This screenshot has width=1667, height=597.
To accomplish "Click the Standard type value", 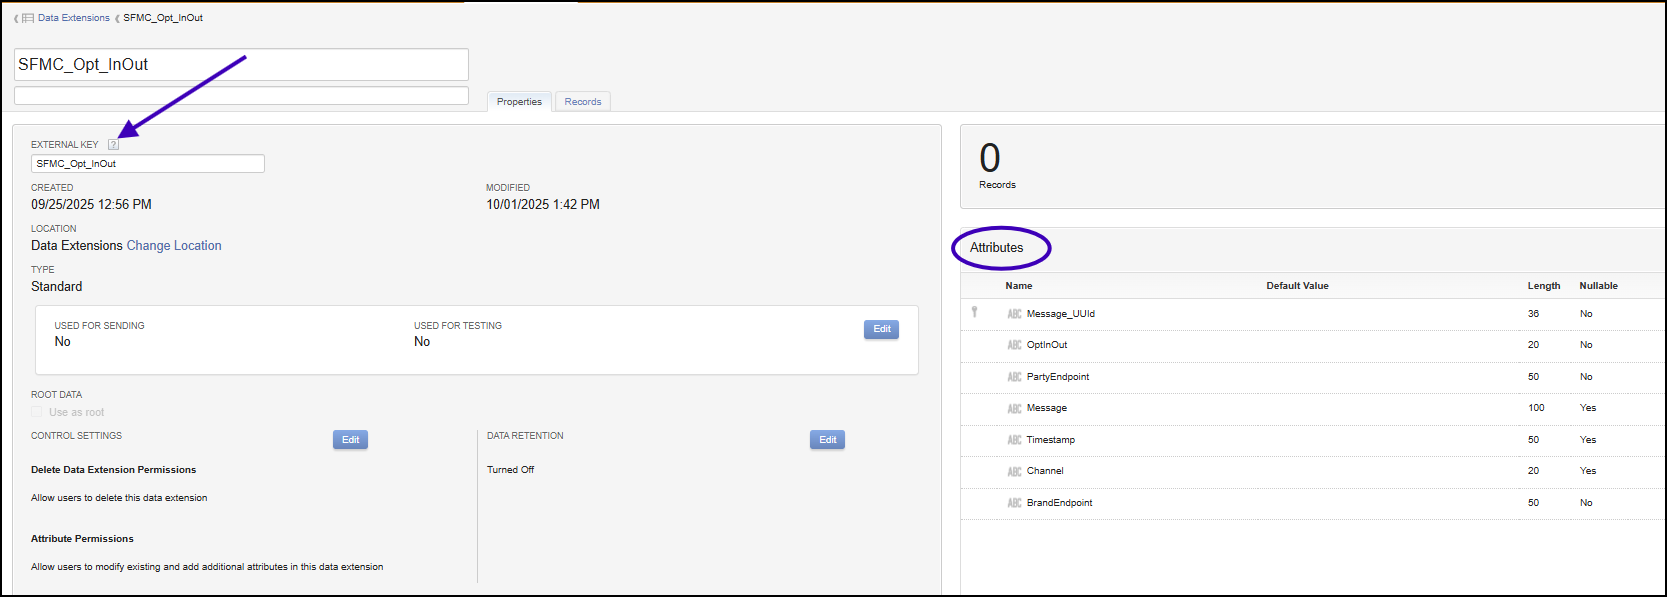I will point(57,287).
